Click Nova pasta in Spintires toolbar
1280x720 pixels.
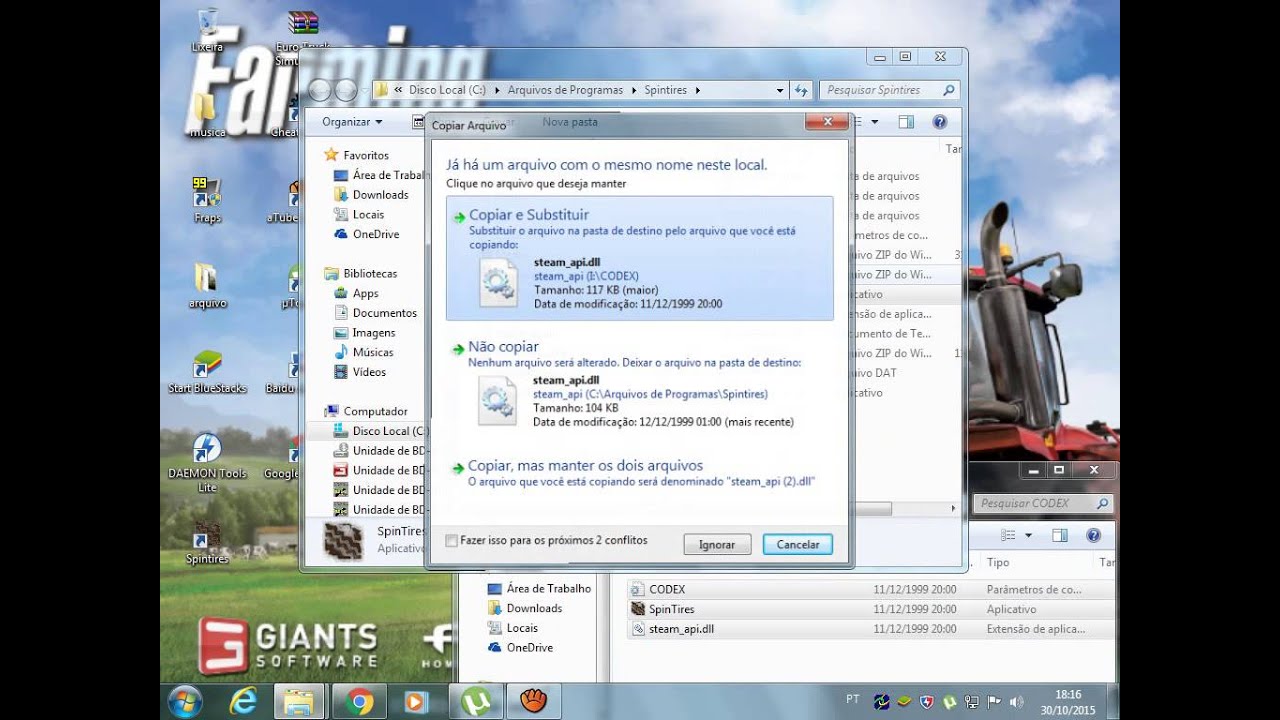coord(569,122)
